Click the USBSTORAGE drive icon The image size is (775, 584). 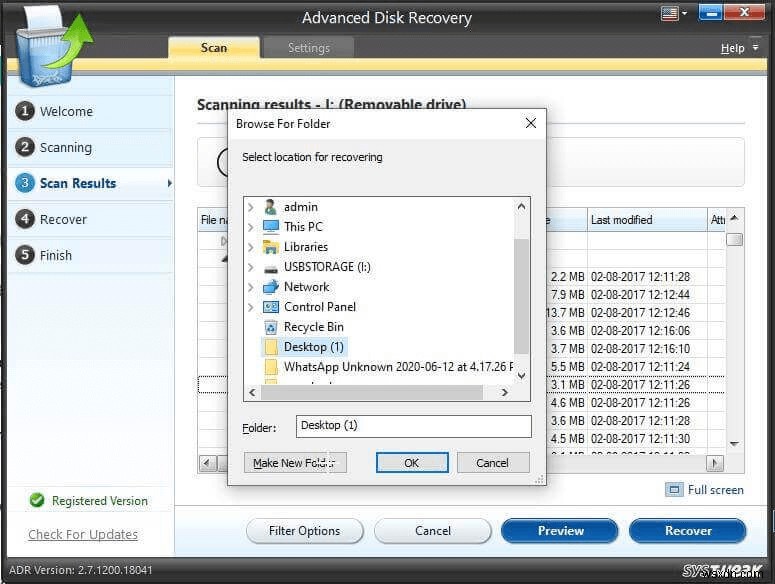pyautogui.click(x=270, y=268)
